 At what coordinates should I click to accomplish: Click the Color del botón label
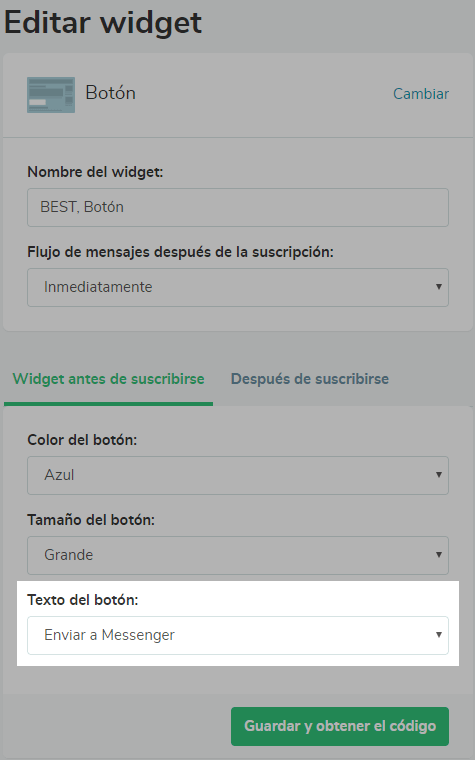tap(82, 440)
